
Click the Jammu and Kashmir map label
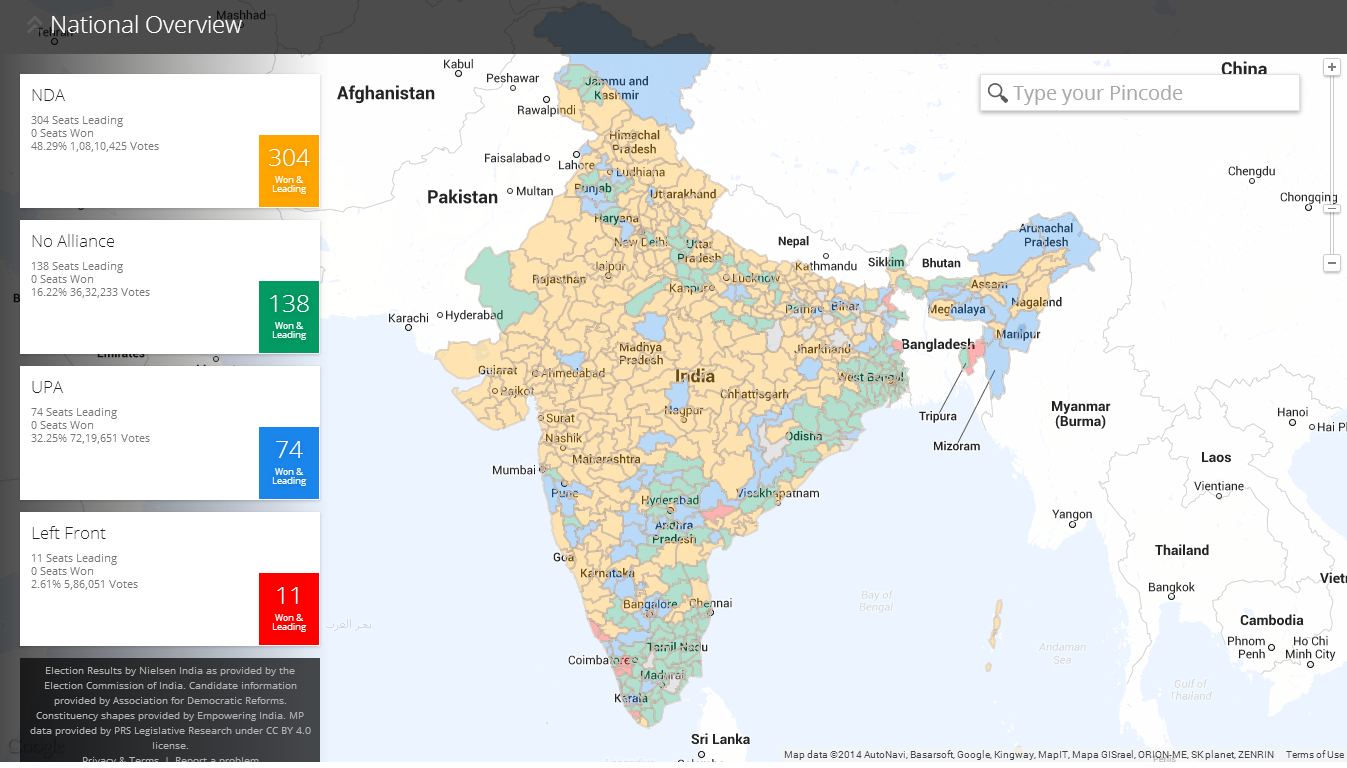tap(618, 88)
